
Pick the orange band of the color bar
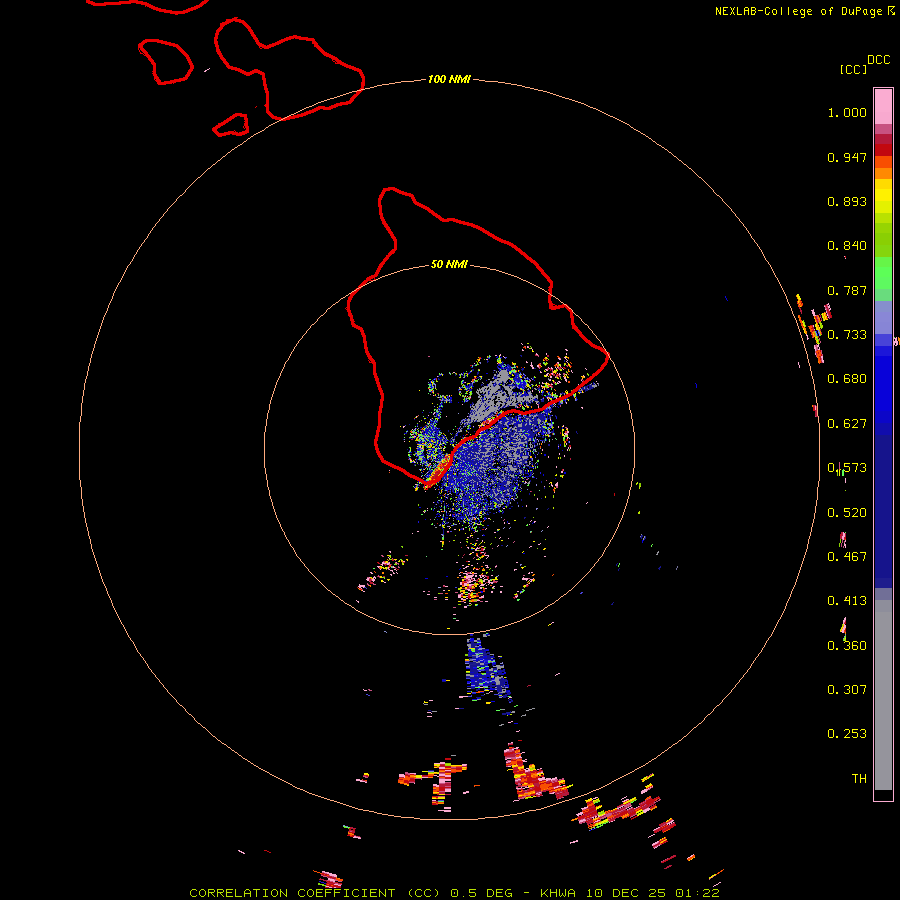(883, 173)
